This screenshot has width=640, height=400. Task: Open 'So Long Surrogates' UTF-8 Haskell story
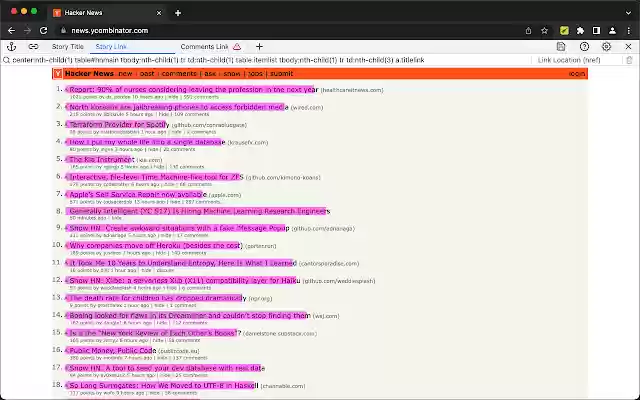[x=164, y=386]
